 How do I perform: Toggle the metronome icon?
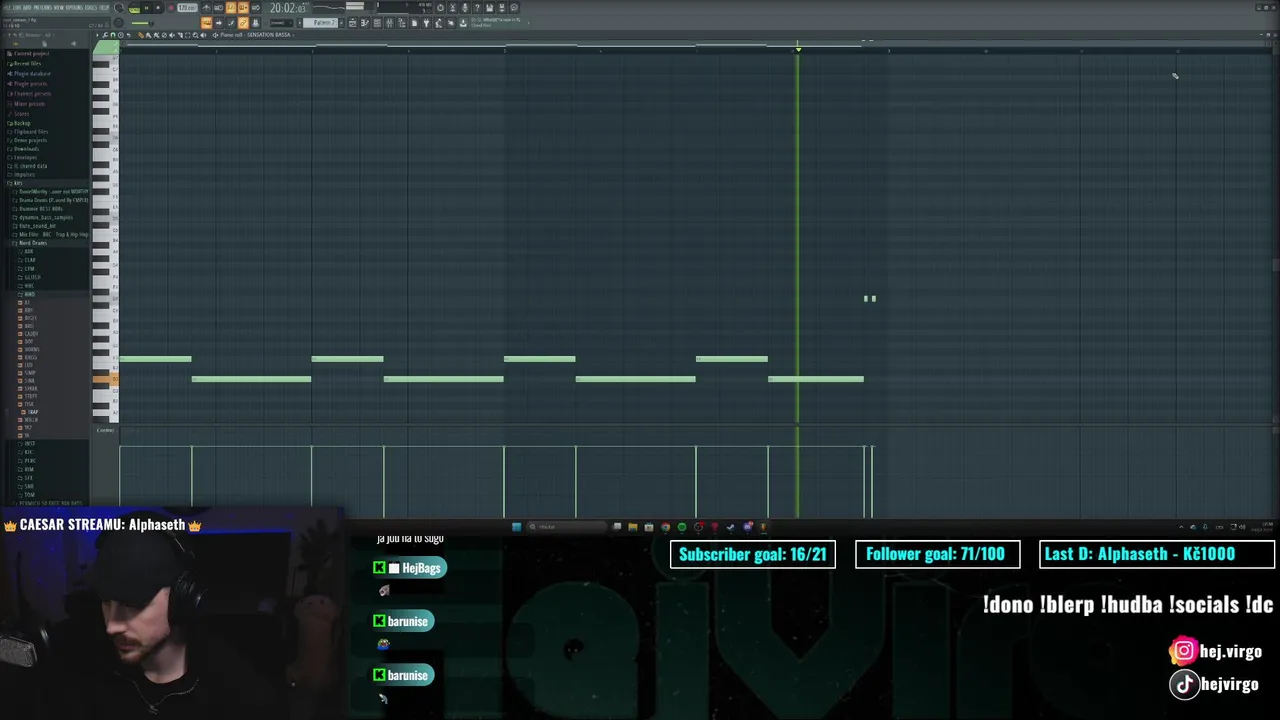(x=206, y=8)
